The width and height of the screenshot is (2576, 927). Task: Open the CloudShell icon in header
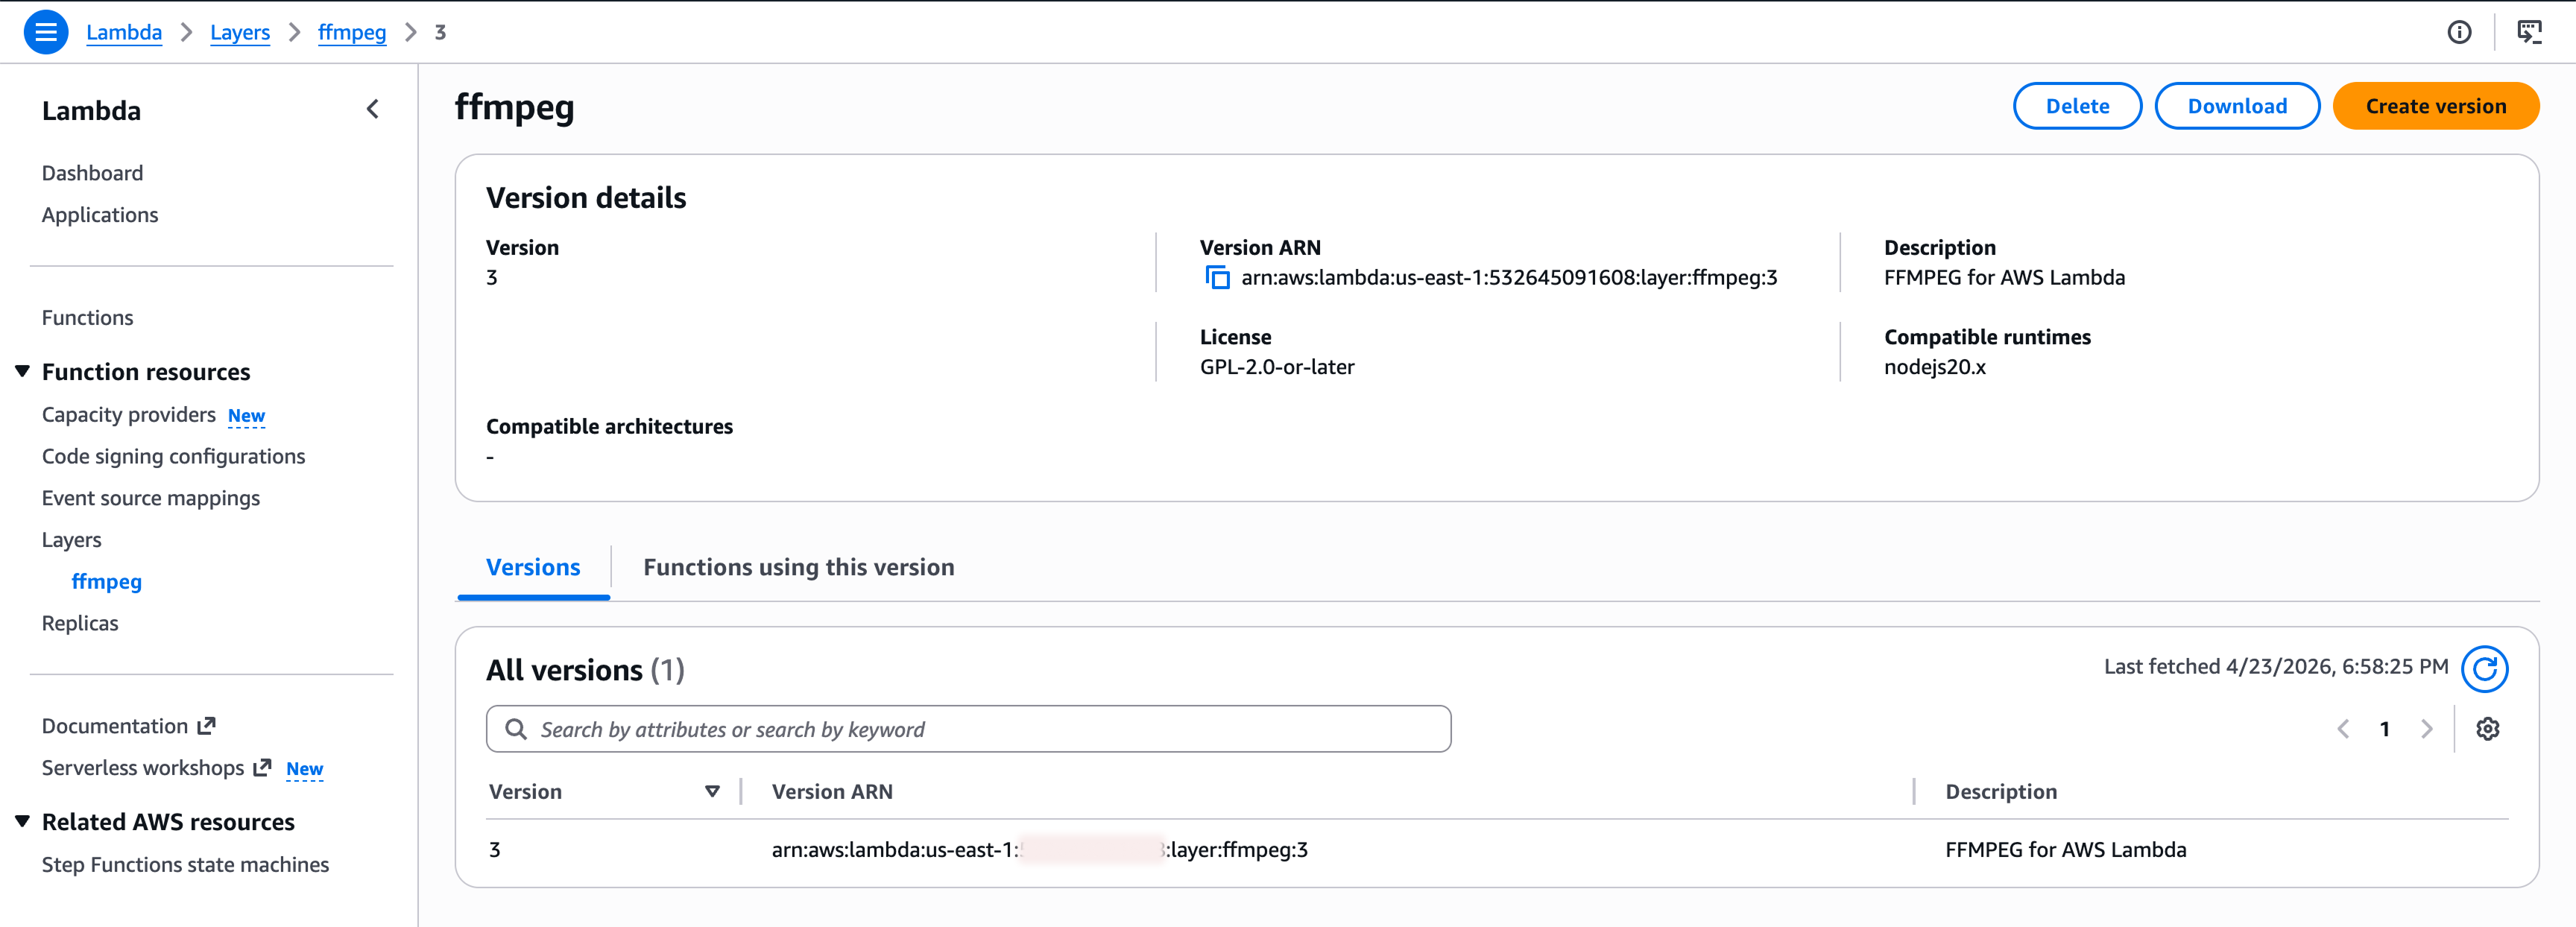(2529, 32)
